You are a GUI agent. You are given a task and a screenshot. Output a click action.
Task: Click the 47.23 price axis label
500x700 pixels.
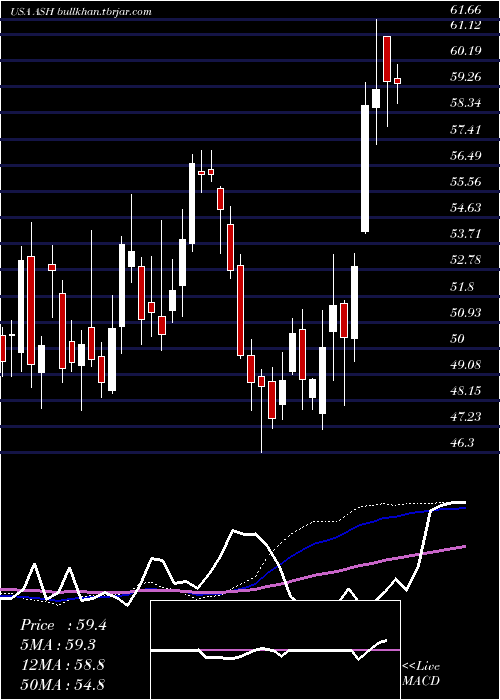[x=466, y=417]
